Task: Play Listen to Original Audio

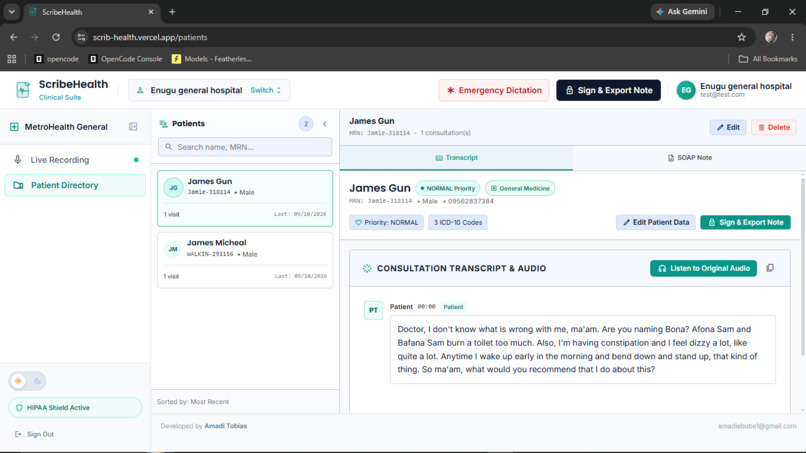Action: [x=703, y=268]
